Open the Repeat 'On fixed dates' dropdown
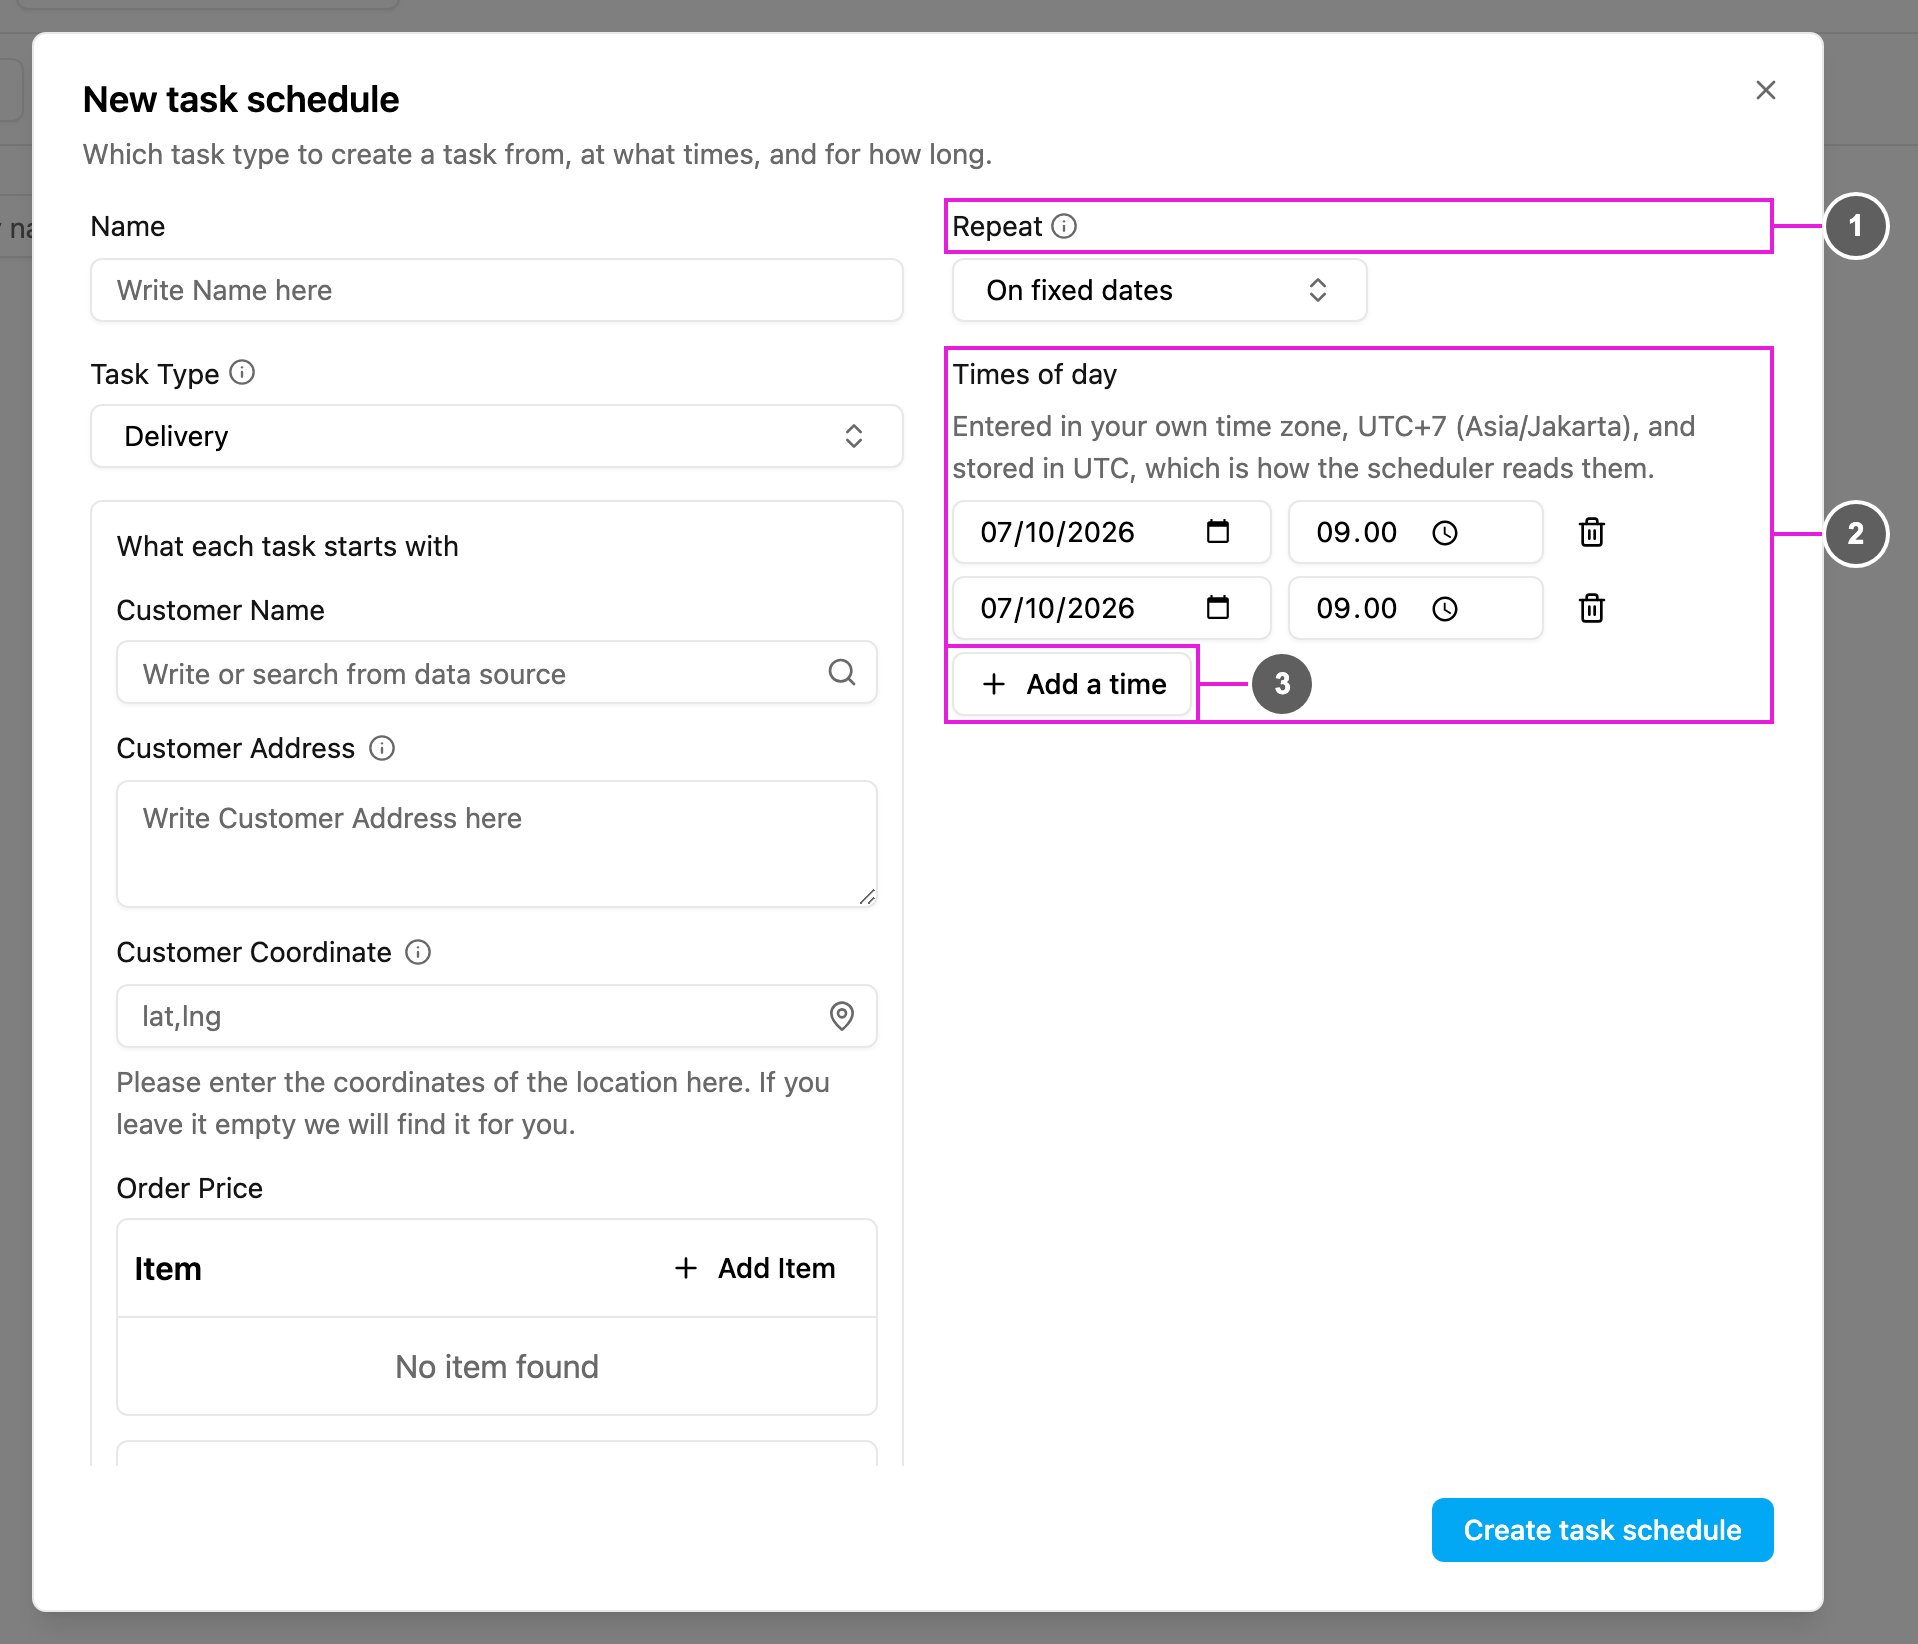1918x1644 pixels. pyautogui.click(x=1159, y=290)
